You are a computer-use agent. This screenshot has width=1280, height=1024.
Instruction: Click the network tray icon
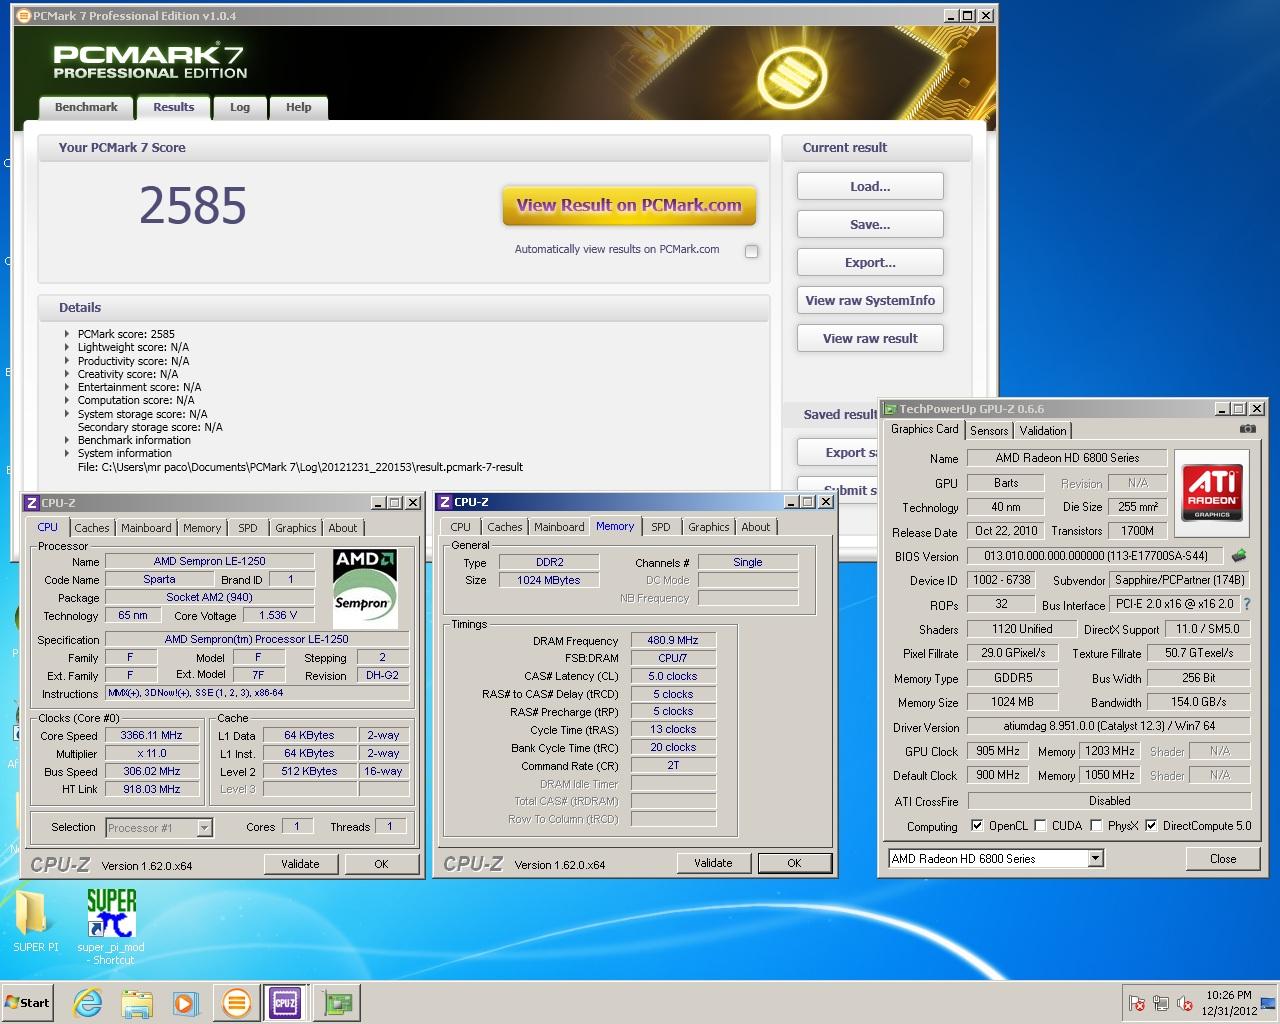(x=1161, y=1003)
